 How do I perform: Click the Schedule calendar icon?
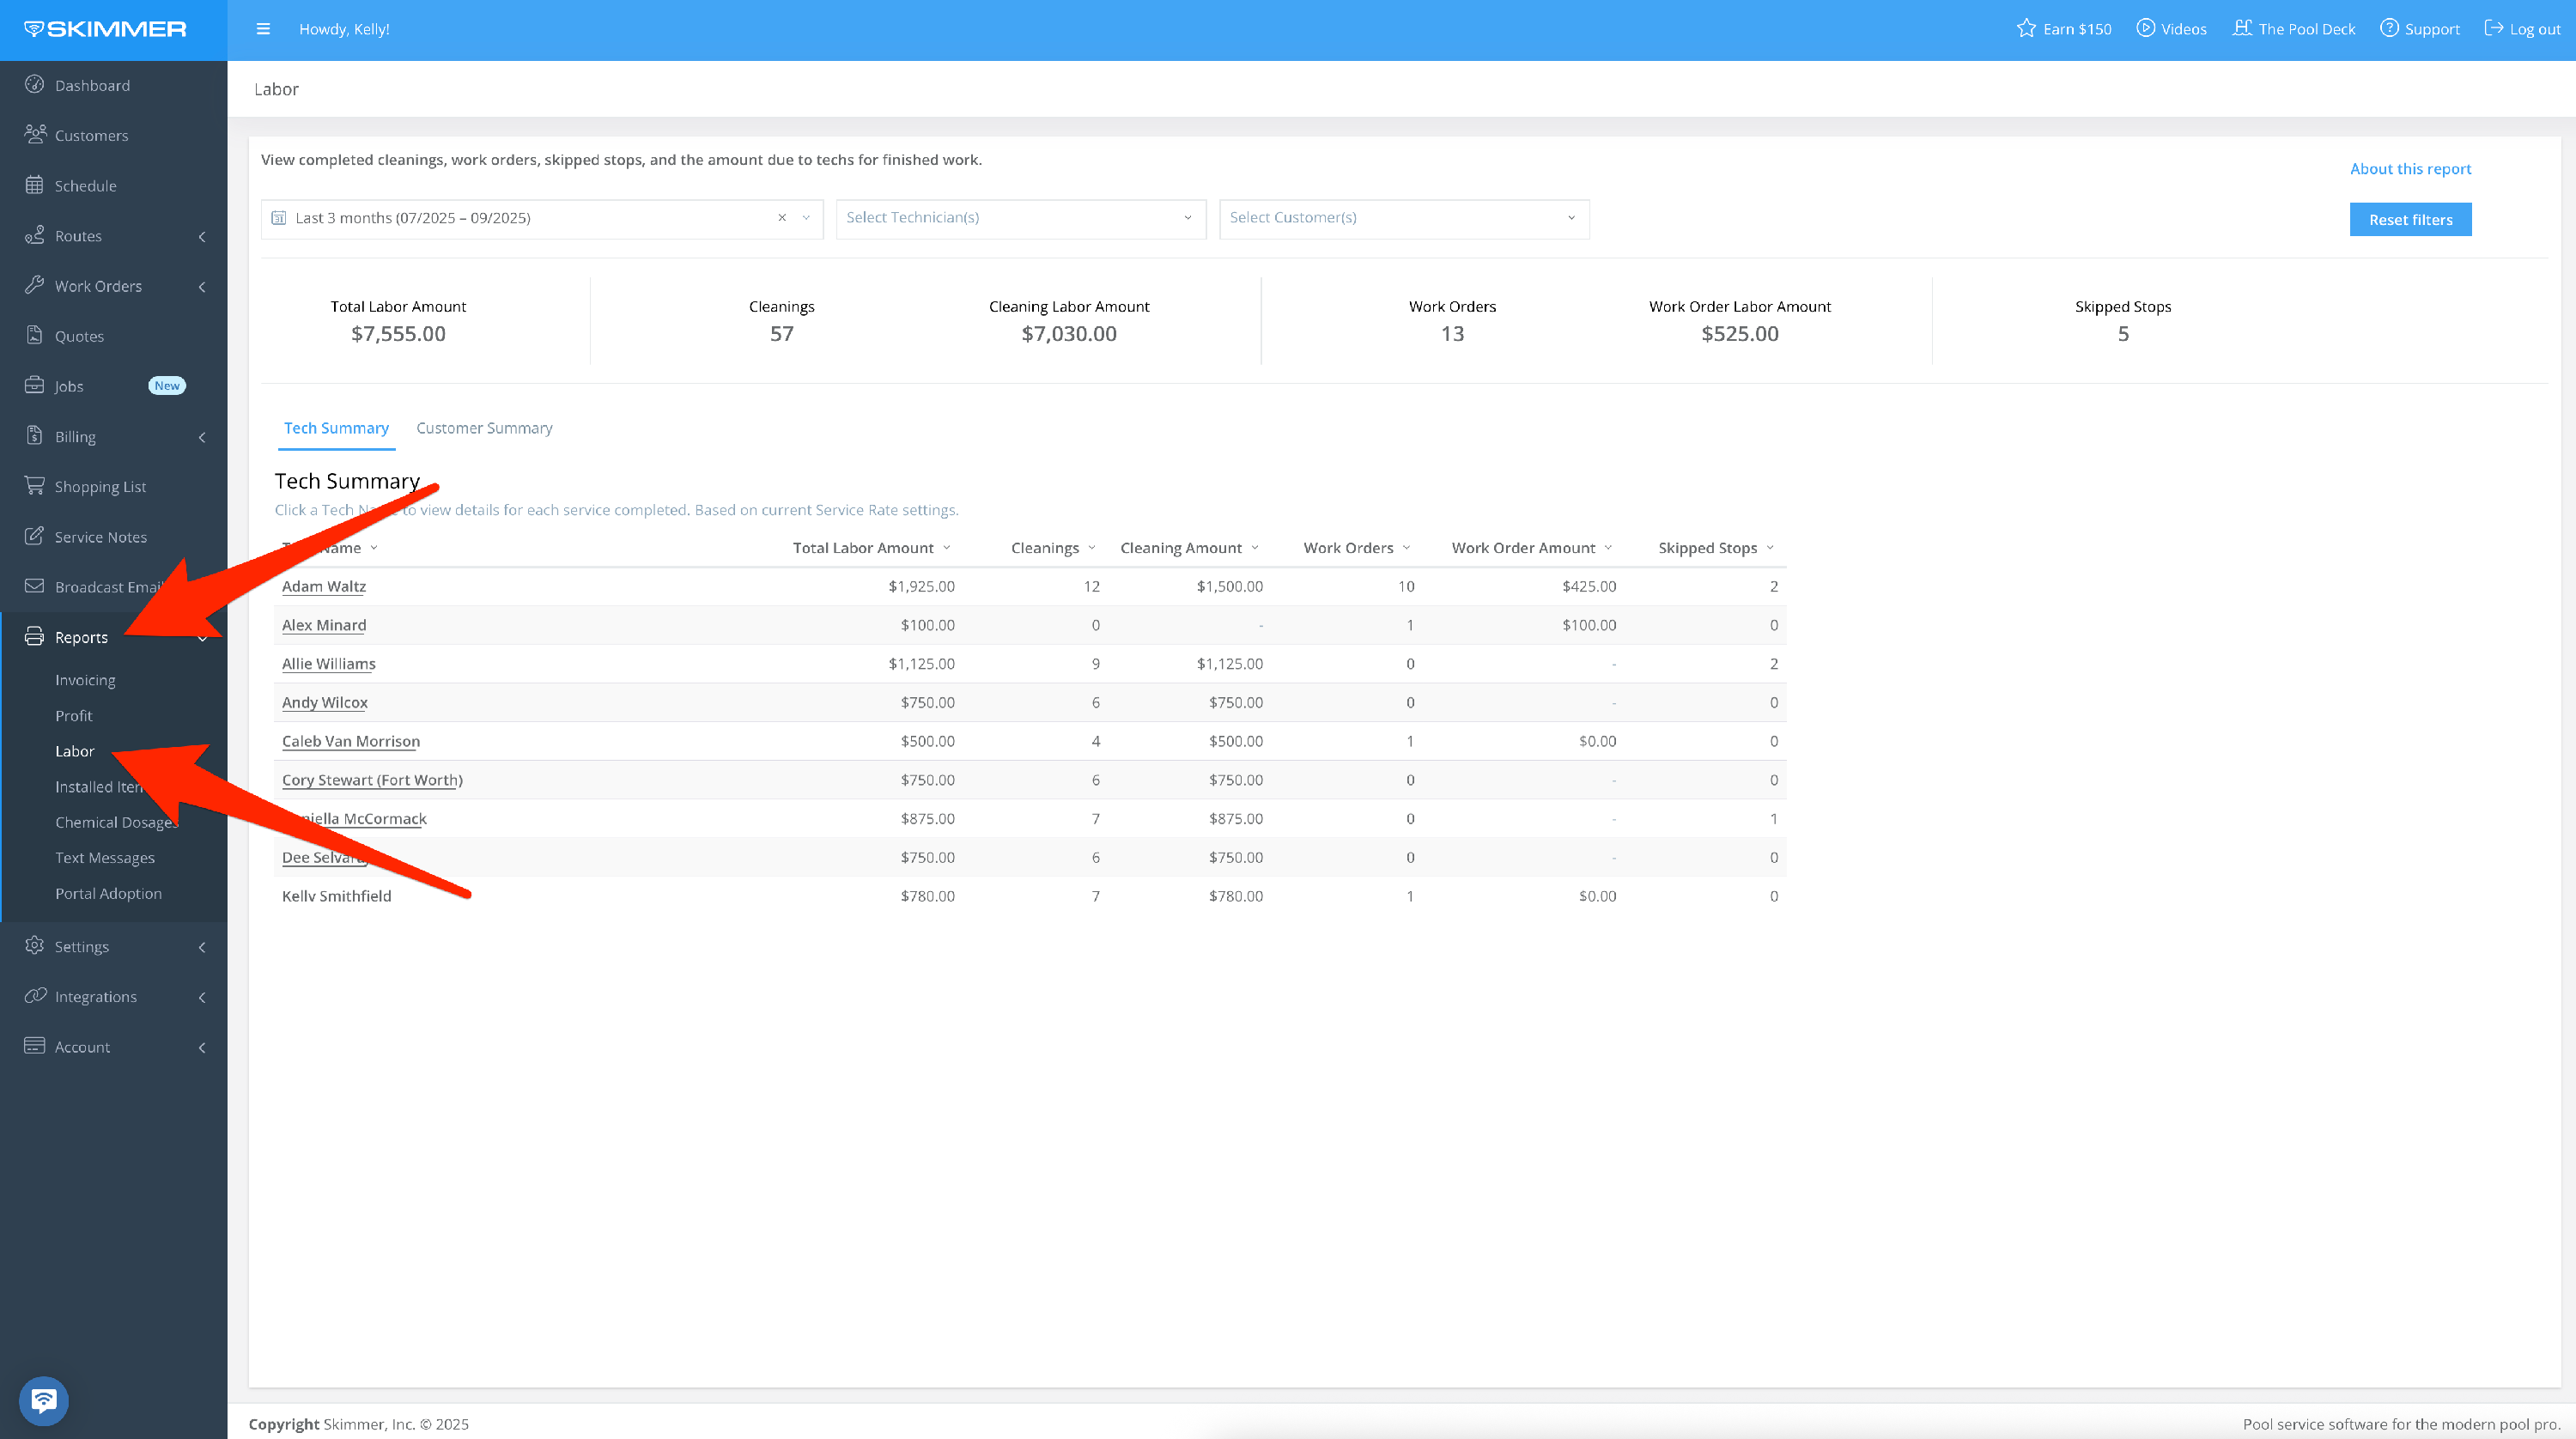(x=35, y=186)
